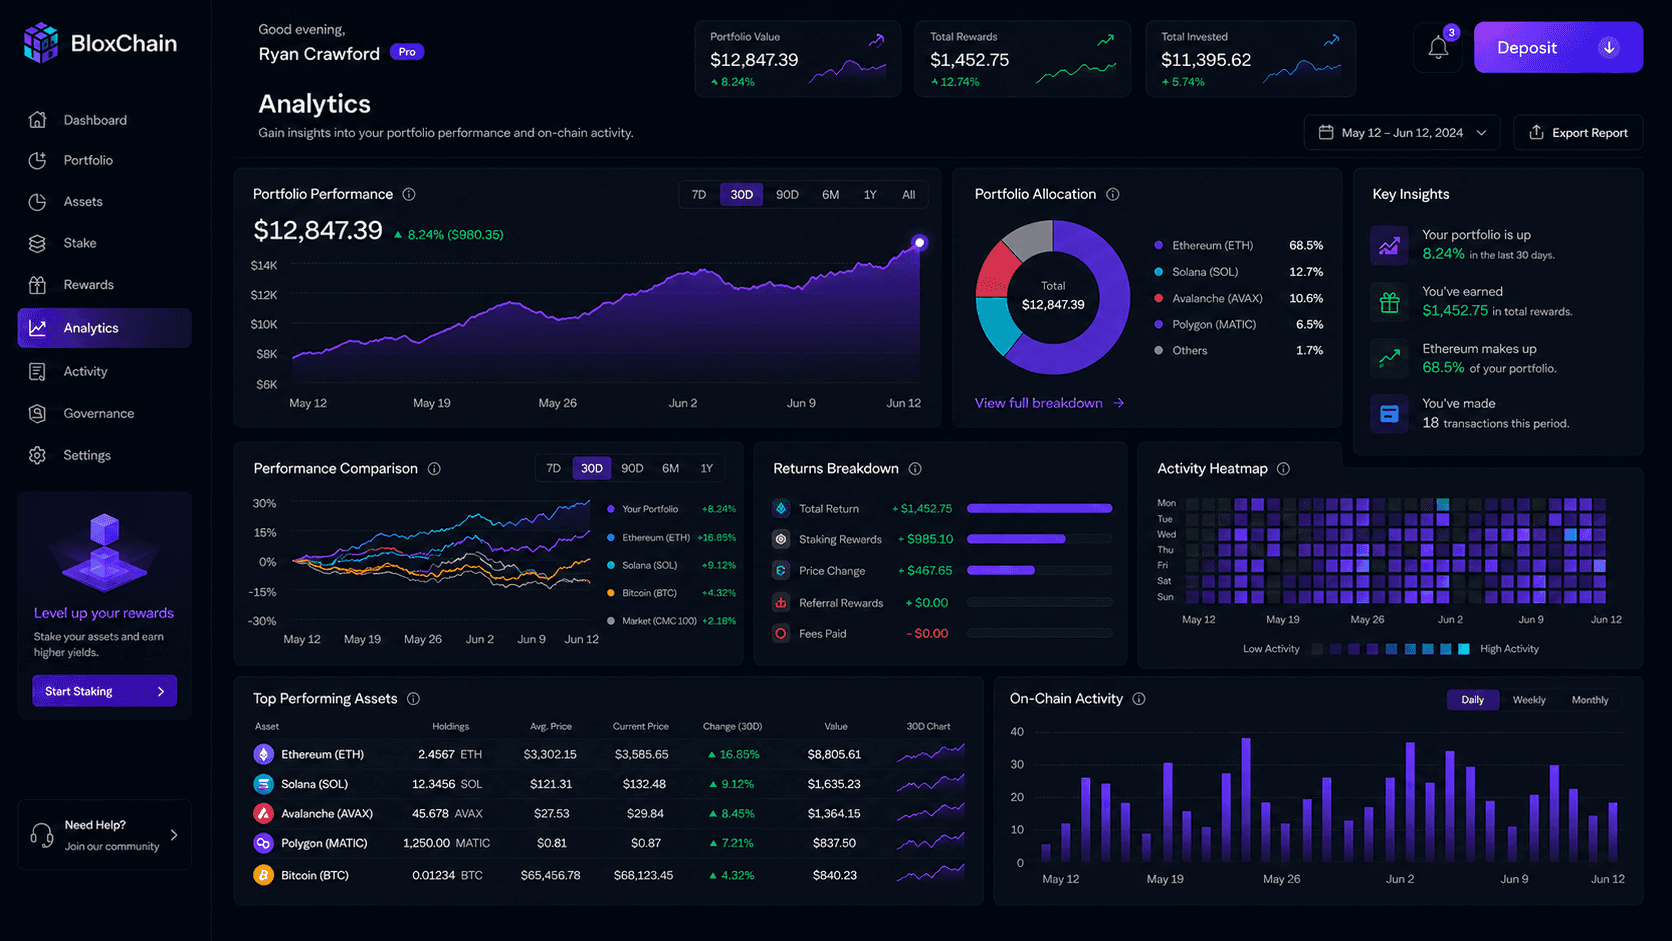The height and width of the screenshot is (941, 1672).
Task: Click the Avalanche (AVAX) allocation legend dot
Action: pos(1158,298)
